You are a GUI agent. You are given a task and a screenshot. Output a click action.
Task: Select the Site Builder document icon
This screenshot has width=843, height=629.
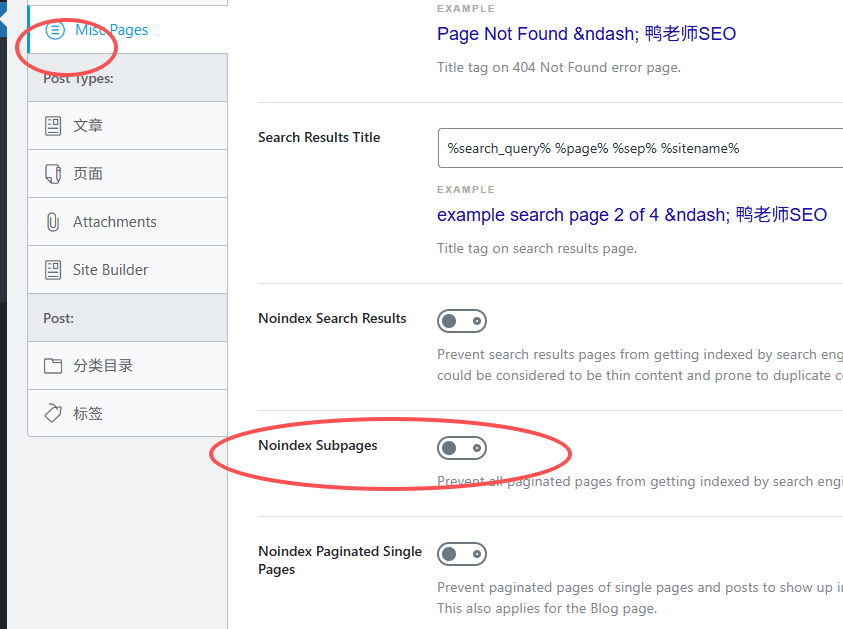[x=54, y=269]
